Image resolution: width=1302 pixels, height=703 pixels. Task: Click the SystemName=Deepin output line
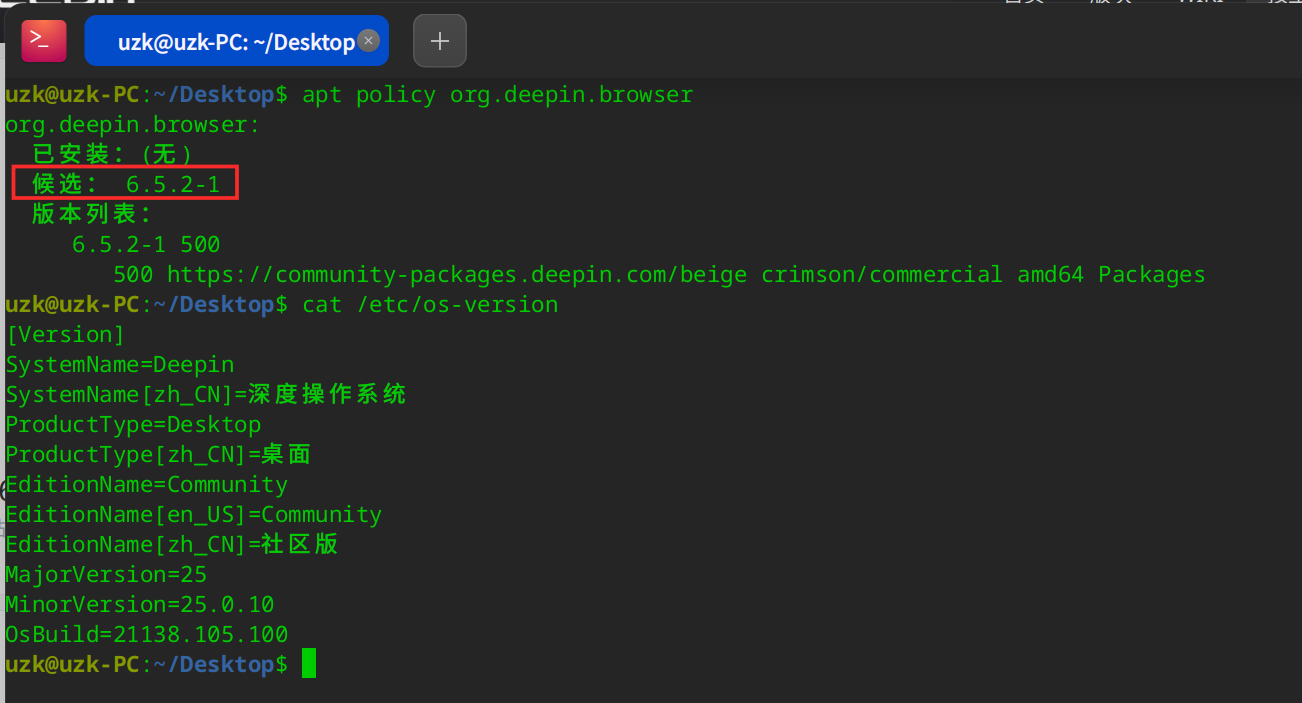click(120, 365)
